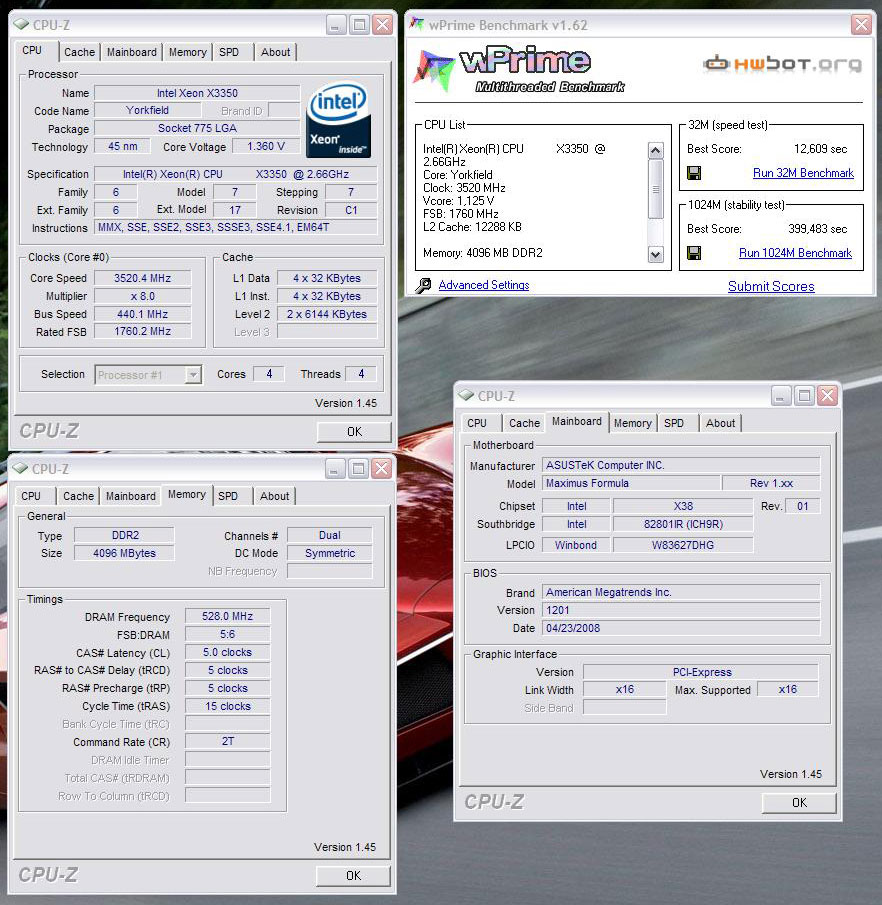Open Memory tab in Mainboard CPU-Z window
Screen dimensions: 882x905
click(x=633, y=423)
